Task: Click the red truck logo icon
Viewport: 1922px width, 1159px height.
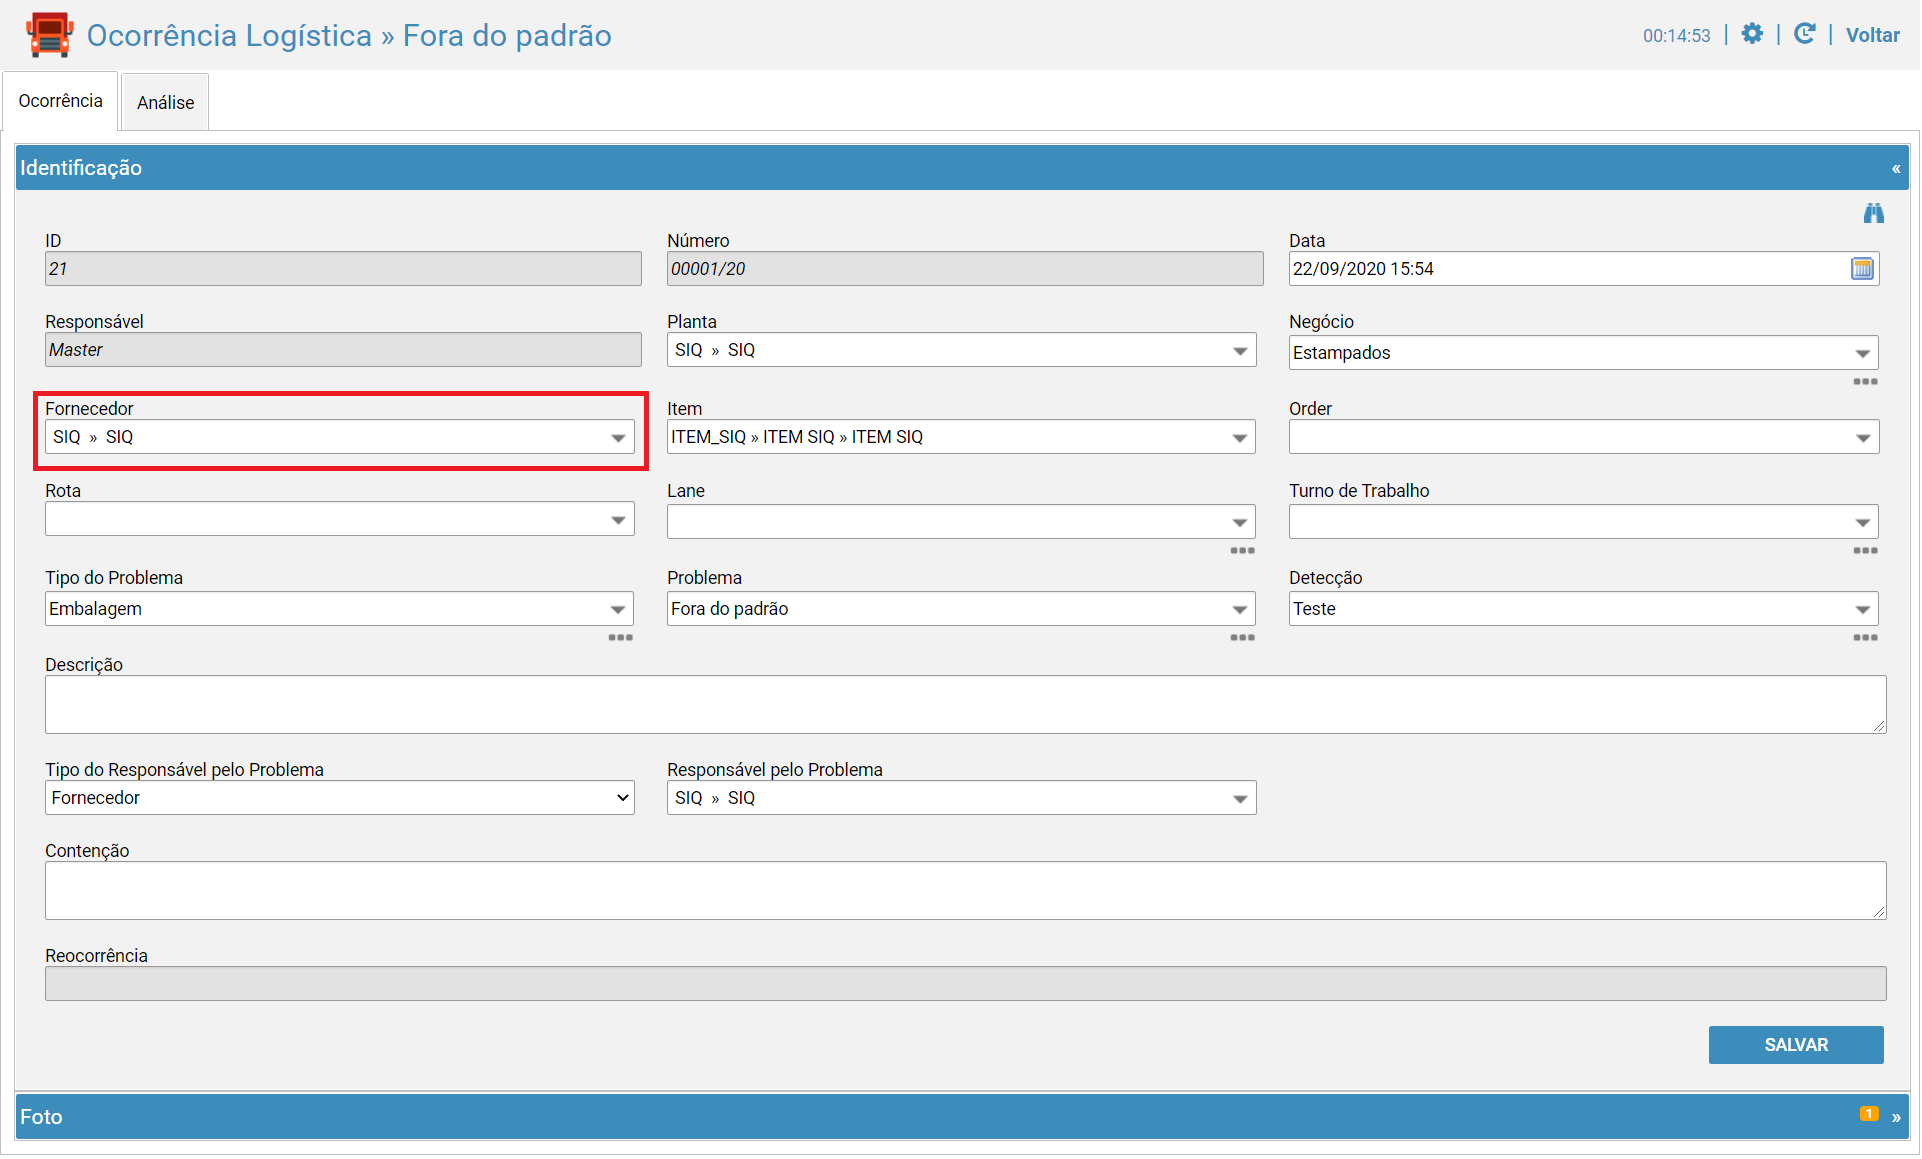Action: click(50, 34)
